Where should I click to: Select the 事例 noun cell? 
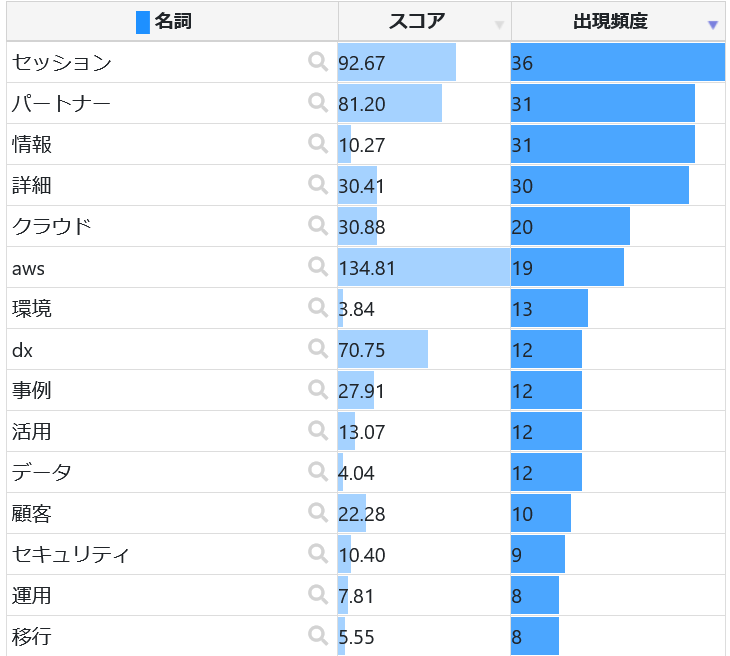31,390
